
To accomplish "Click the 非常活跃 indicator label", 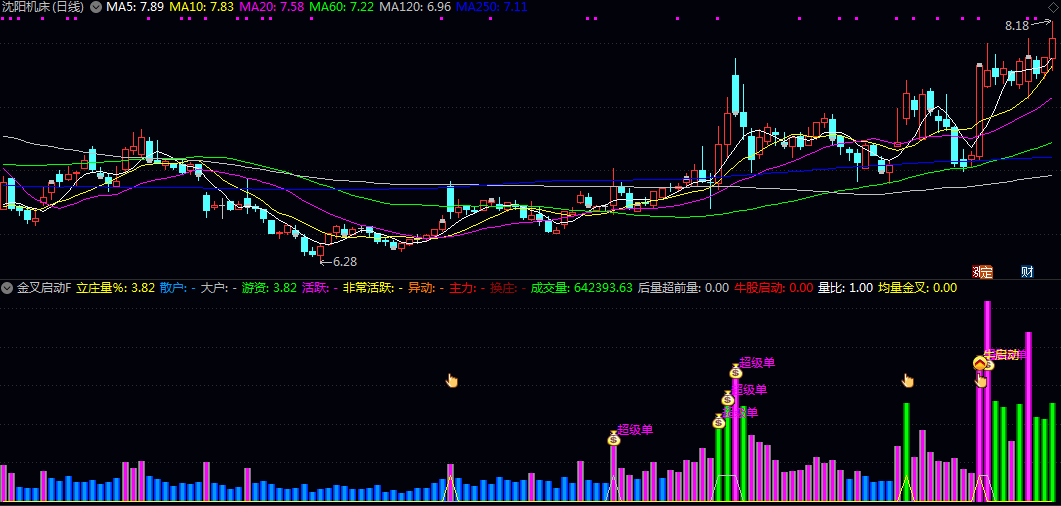I will point(373,288).
